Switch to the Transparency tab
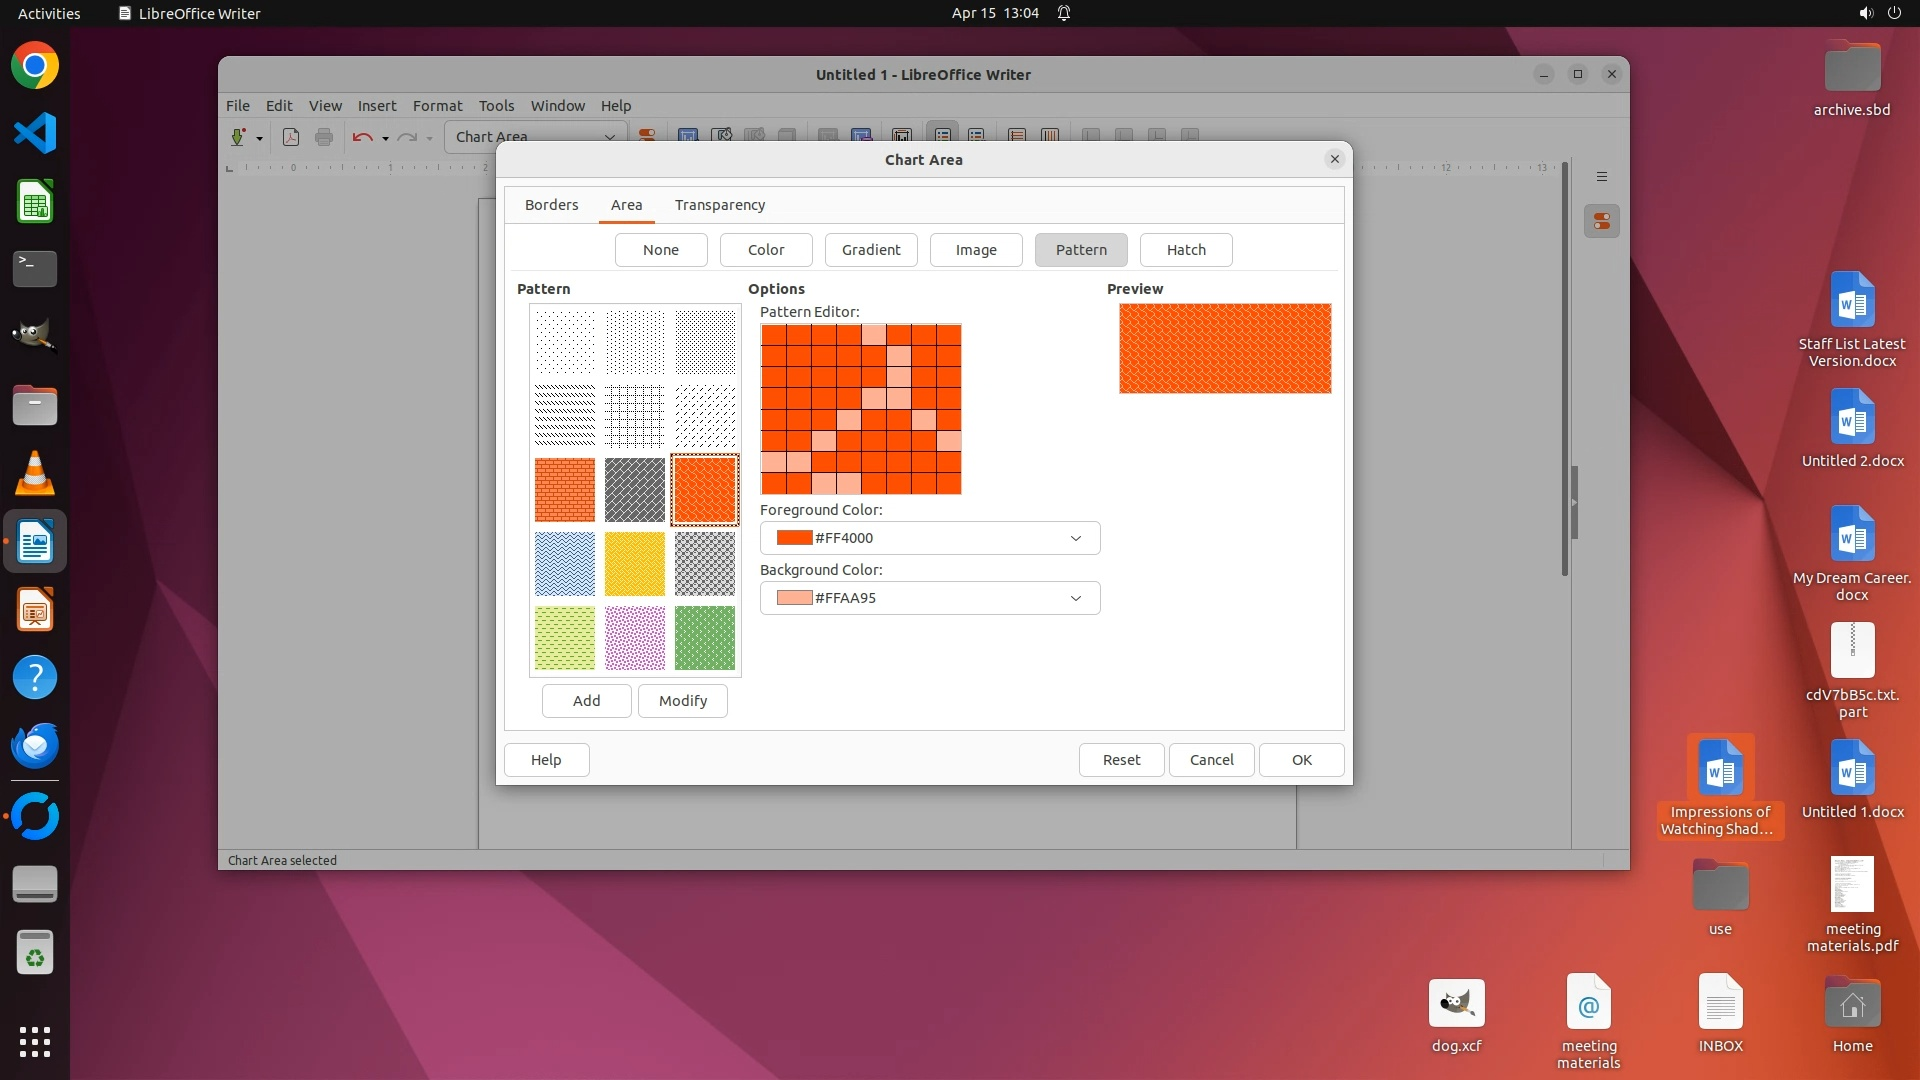The height and width of the screenshot is (1080, 1920). [720, 205]
